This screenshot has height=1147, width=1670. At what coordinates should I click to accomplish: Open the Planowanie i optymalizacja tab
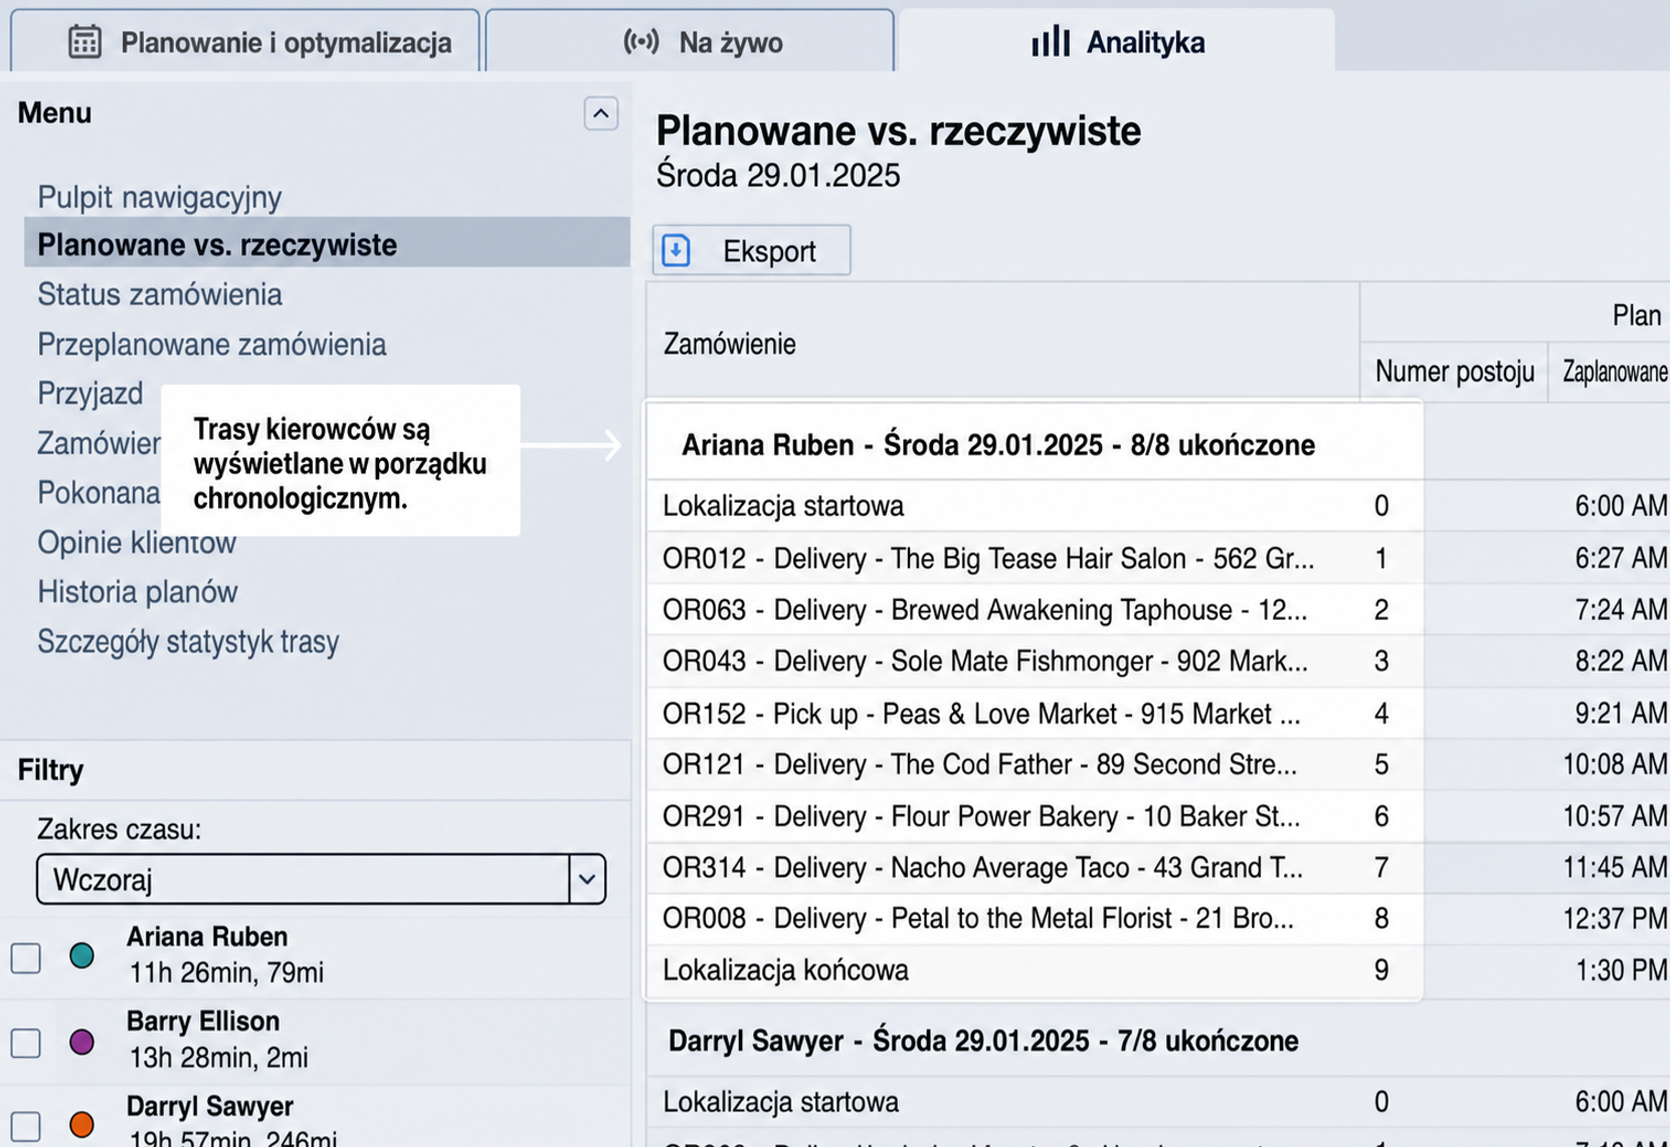245,42
